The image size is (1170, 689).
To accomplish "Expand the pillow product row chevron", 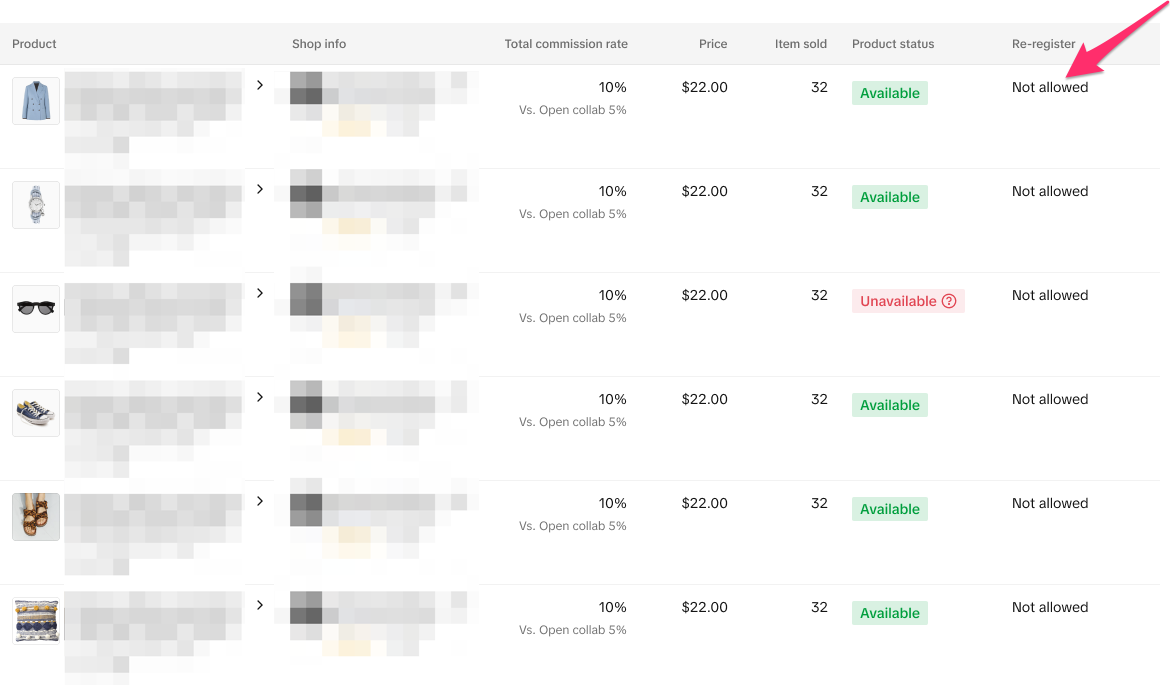I will 260,605.
